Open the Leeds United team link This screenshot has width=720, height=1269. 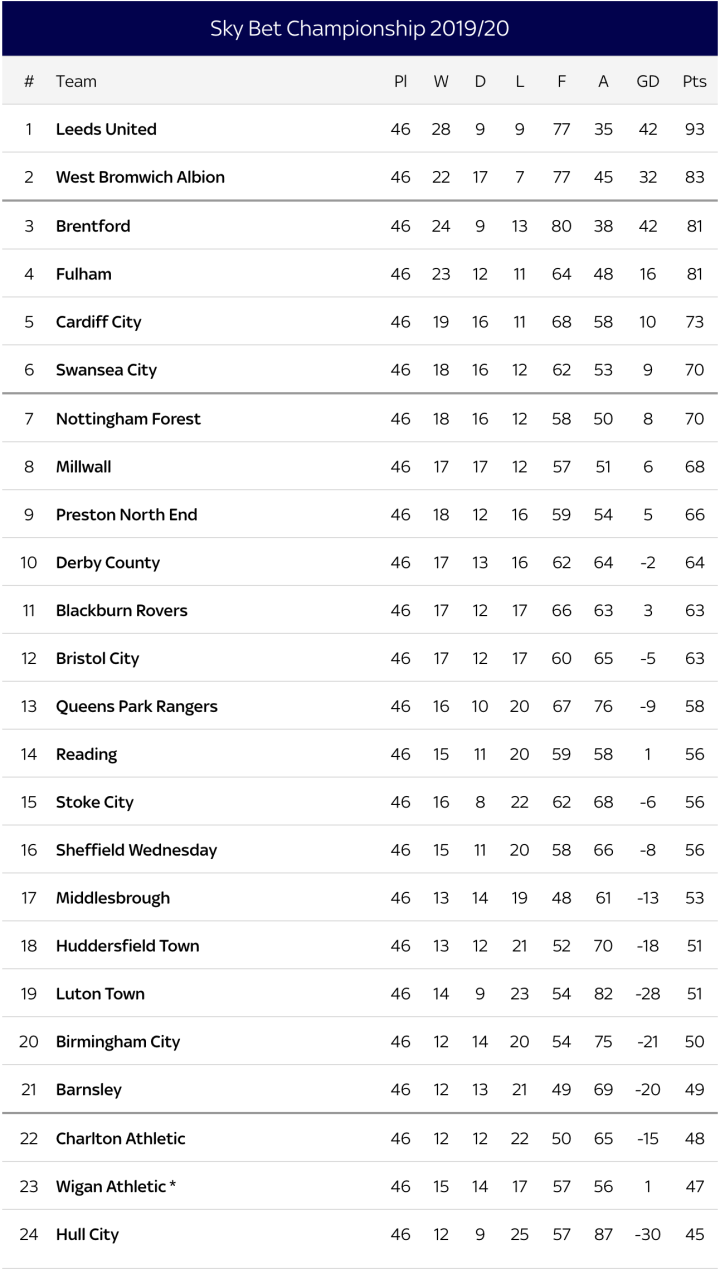(106, 129)
